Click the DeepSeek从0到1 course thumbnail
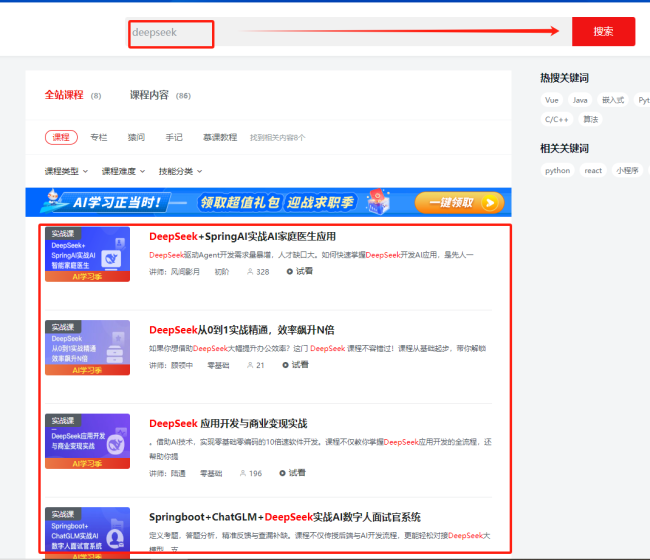 tap(87, 348)
